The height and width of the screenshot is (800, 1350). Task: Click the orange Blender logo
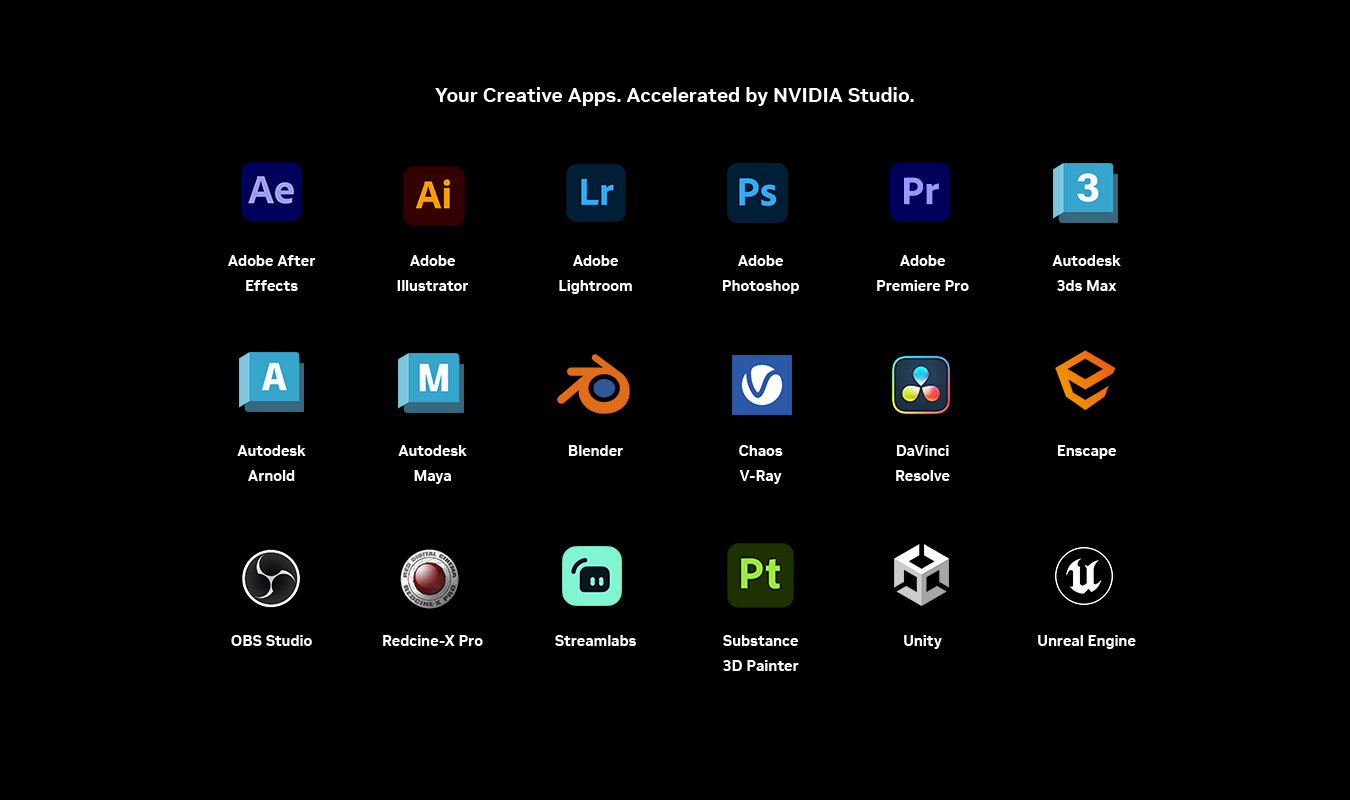pyautogui.click(x=594, y=384)
